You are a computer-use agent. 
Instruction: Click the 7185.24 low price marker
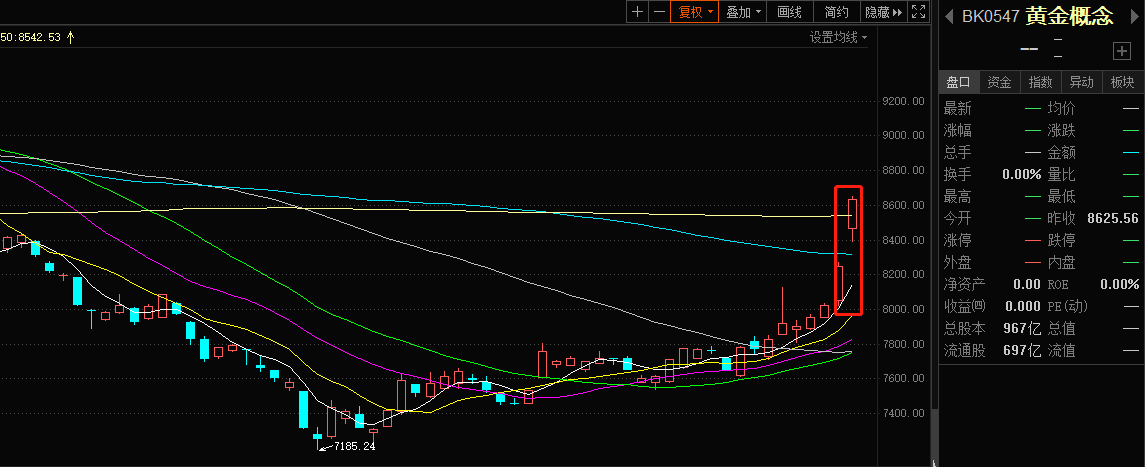(354, 446)
